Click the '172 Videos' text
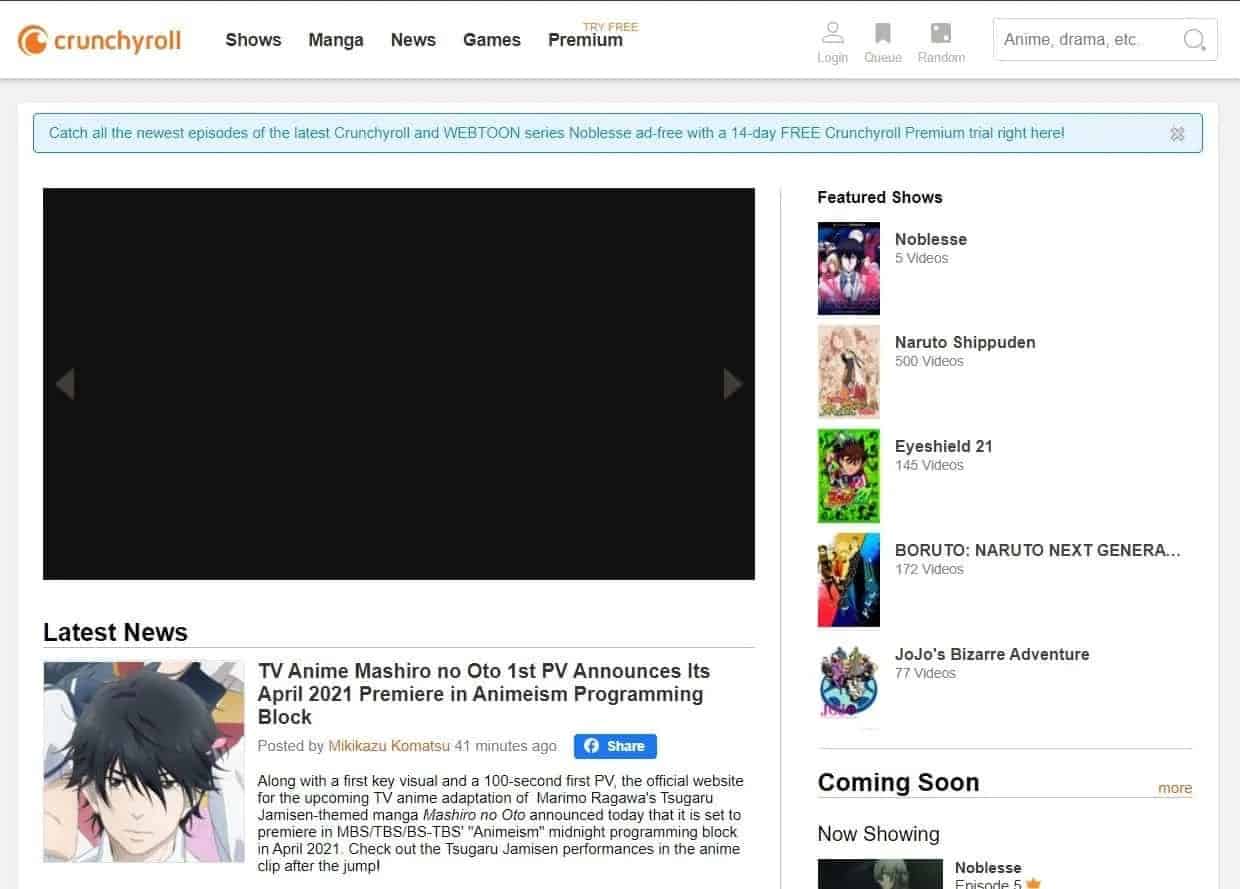Viewport: 1240px width, 889px height. click(x=929, y=569)
